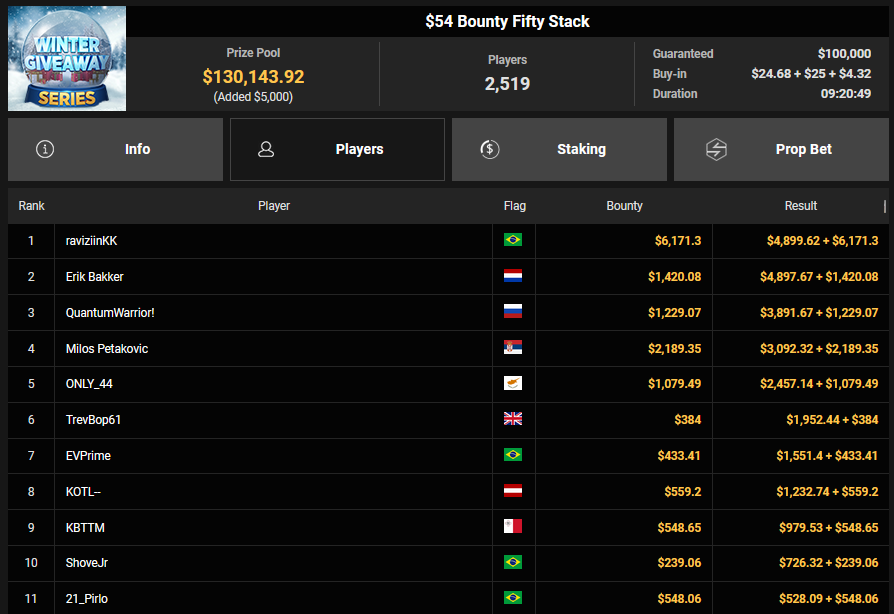
Task: Click the Info tab's circled i icon
Action: [45, 149]
